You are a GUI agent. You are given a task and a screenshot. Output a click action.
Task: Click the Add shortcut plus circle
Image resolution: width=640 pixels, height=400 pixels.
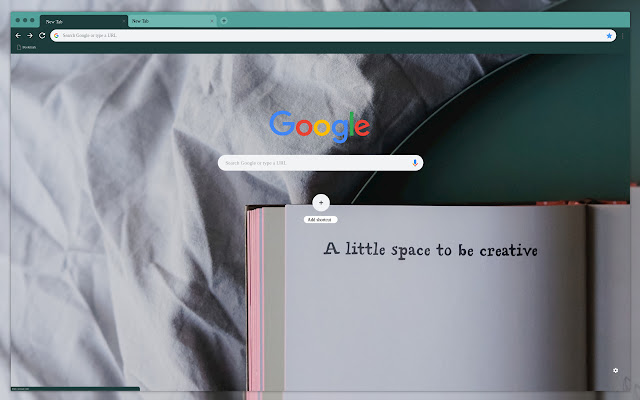pos(321,202)
